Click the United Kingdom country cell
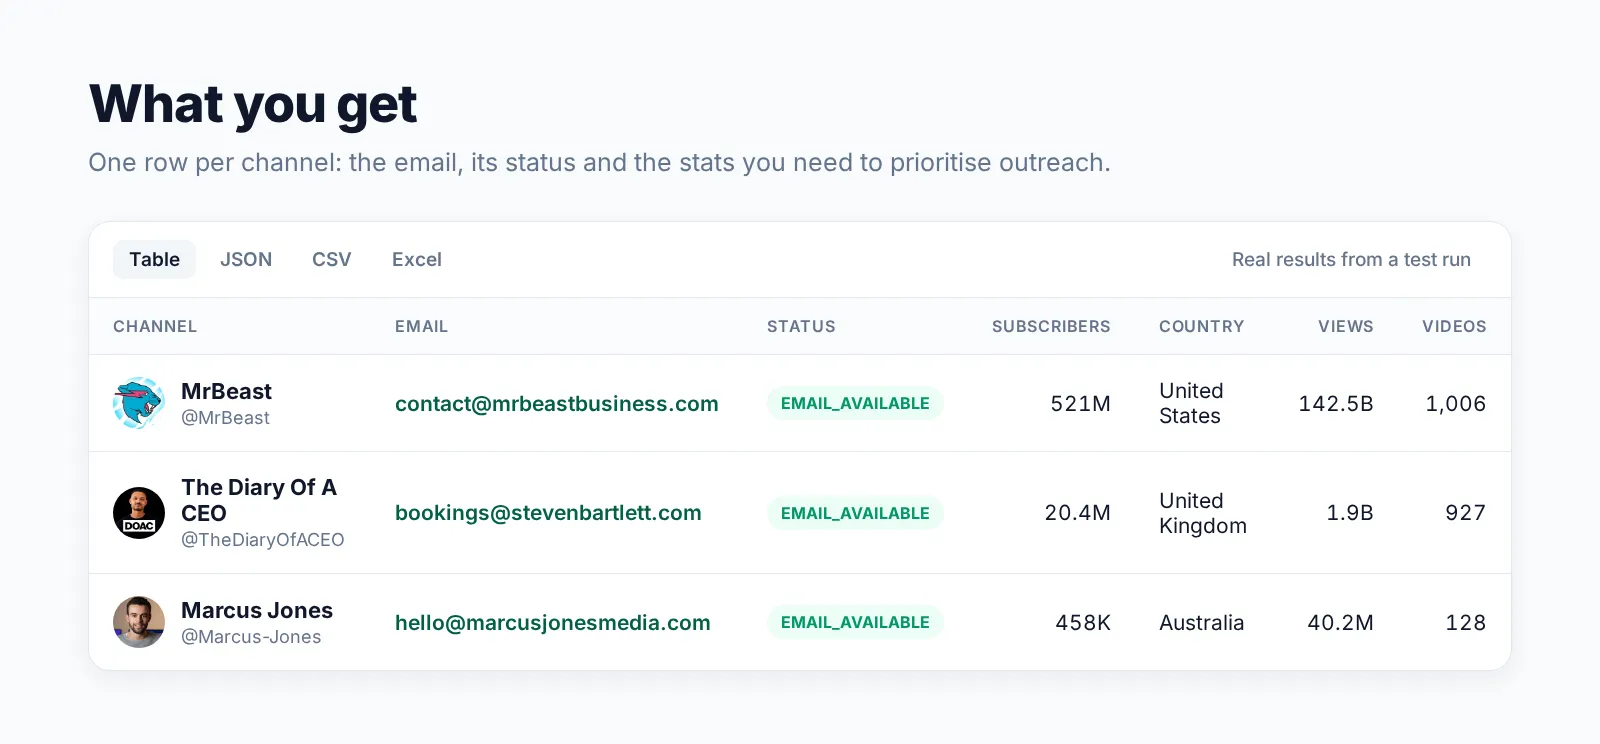 1203,513
